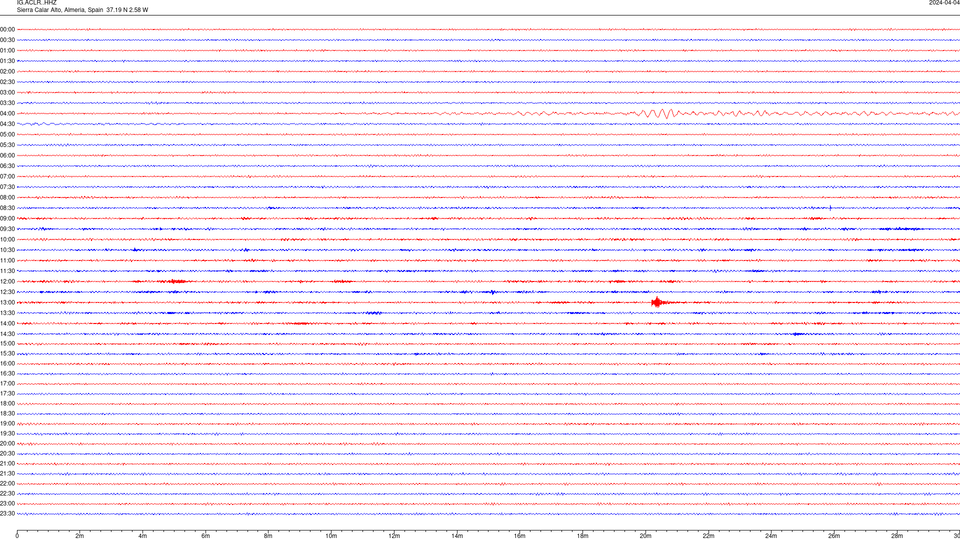Pick the 11:30 row label

7,271
